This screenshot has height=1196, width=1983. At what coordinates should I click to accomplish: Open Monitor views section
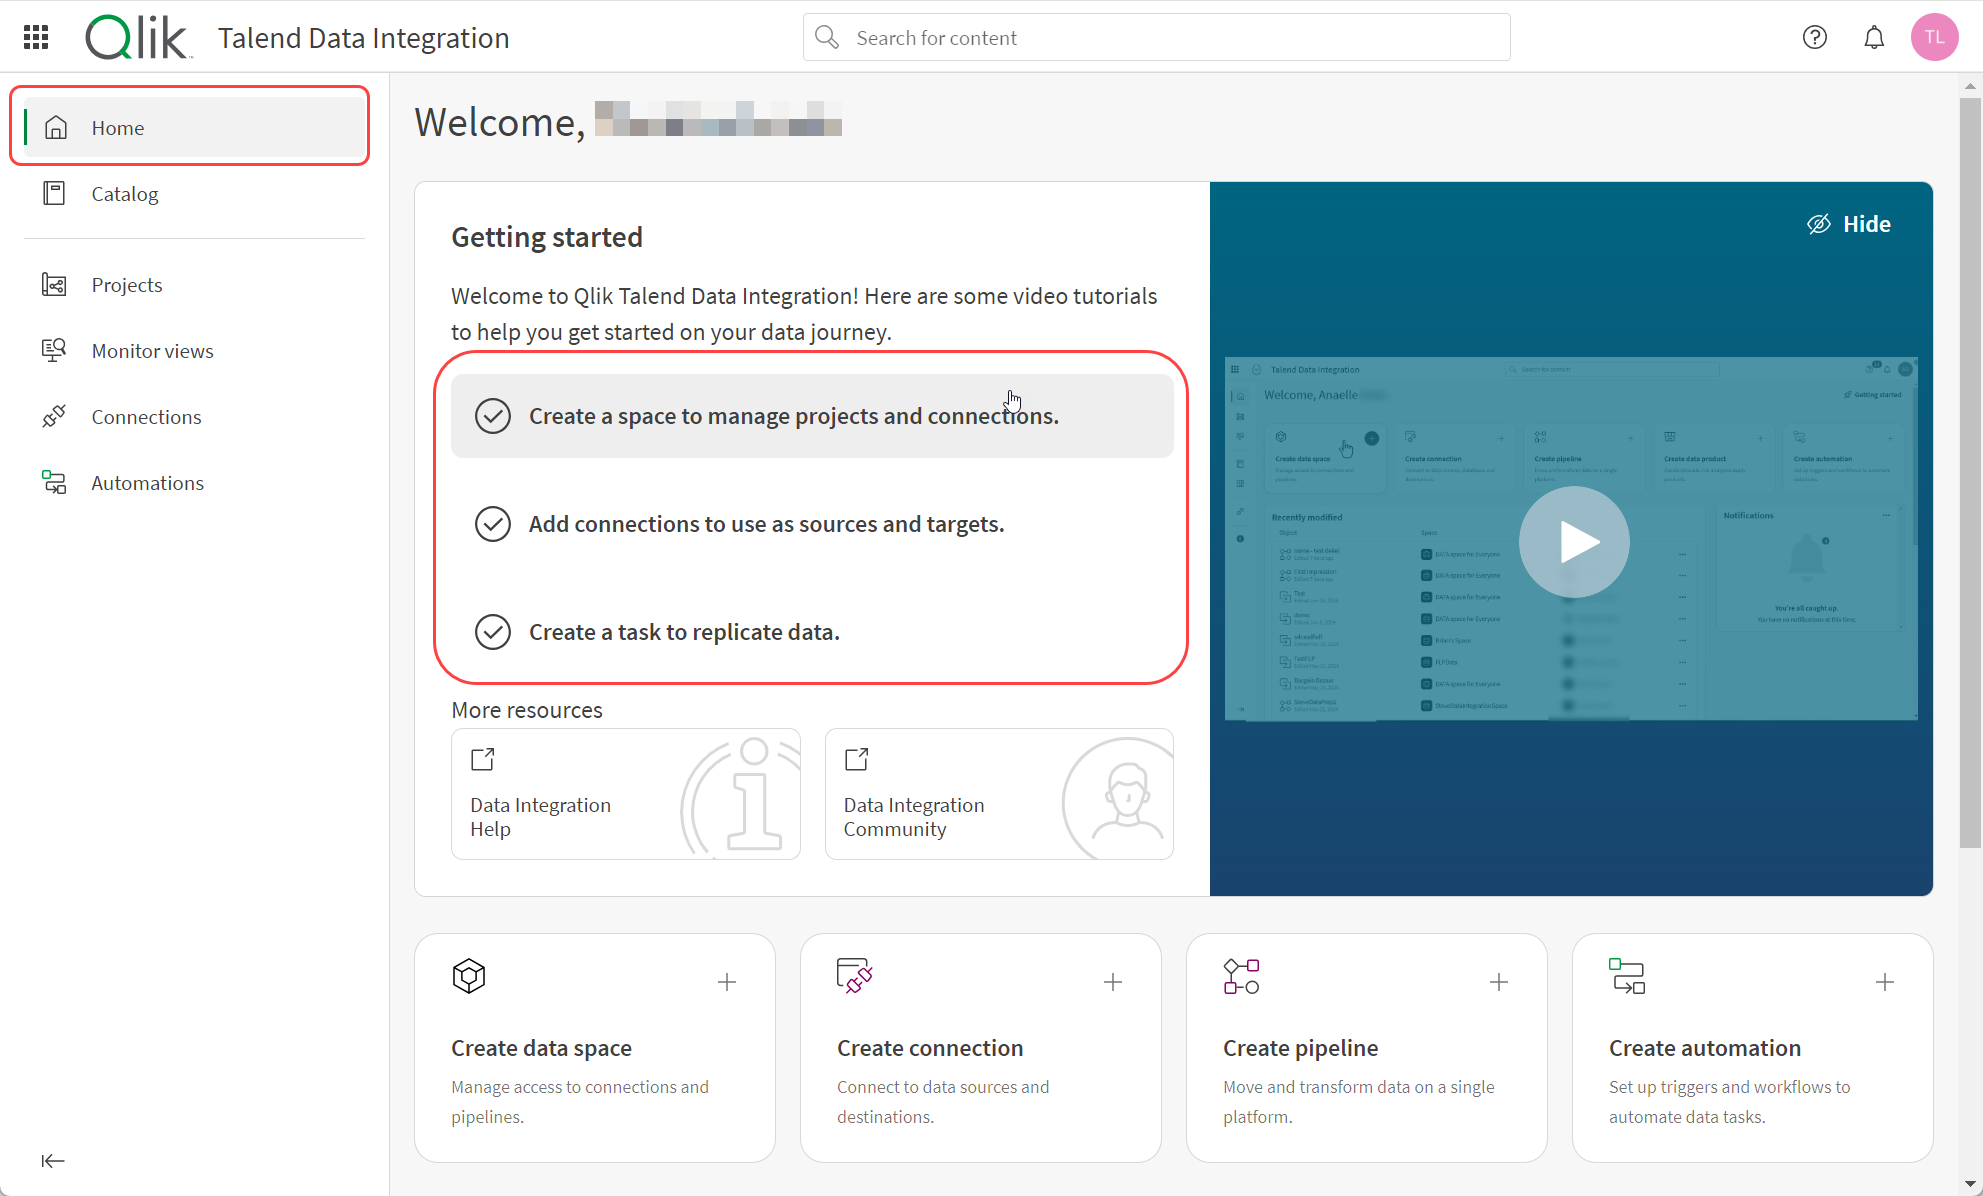click(152, 350)
